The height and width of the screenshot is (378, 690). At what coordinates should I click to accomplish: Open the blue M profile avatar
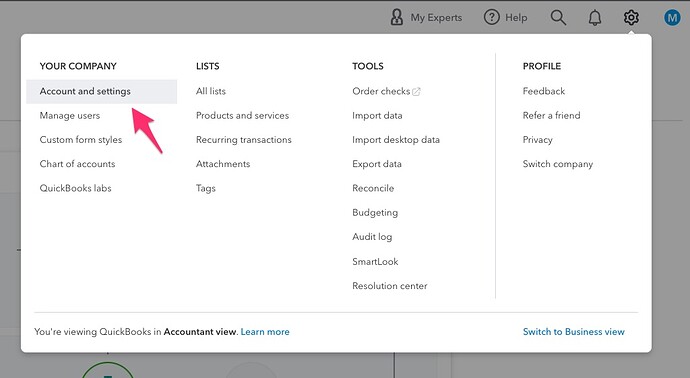(672, 18)
